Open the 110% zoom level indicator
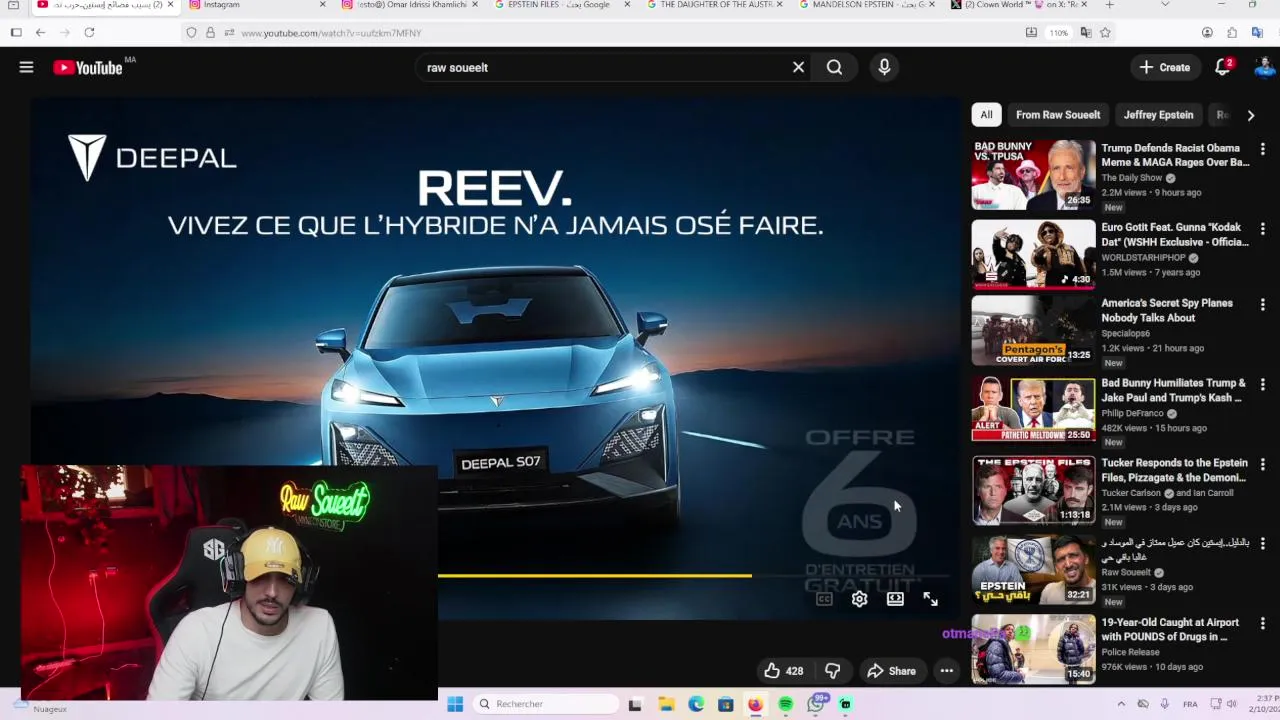 (x=1059, y=33)
